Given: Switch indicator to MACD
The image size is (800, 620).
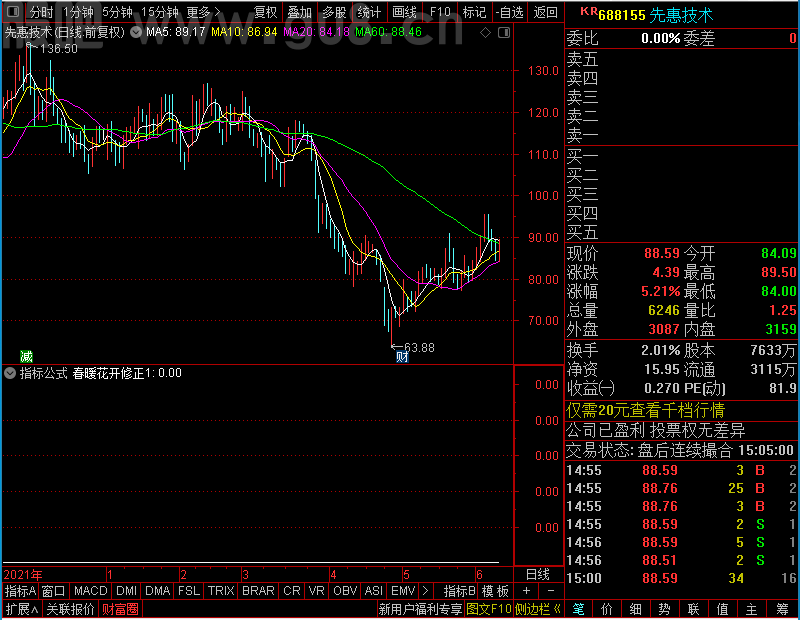Looking at the screenshot, I should point(90,591).
